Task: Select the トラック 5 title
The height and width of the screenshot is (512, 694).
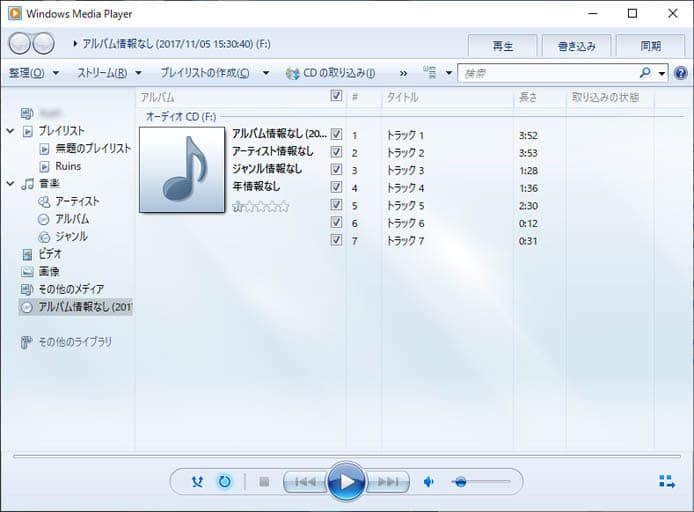Action: [x=405, y=205]
